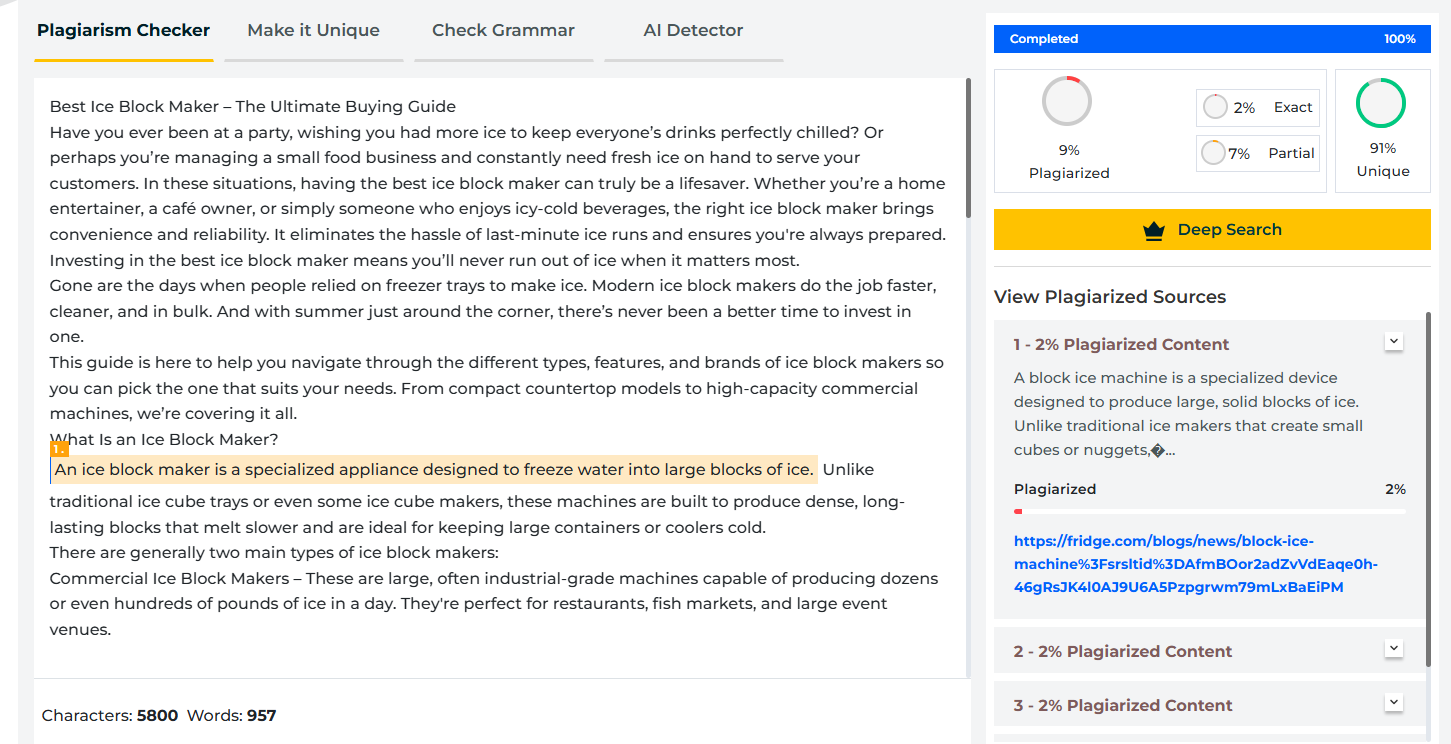Click the orange marker number 1 badge
The height and width of the screenshot is (744, 1451).
click(58, 449)
